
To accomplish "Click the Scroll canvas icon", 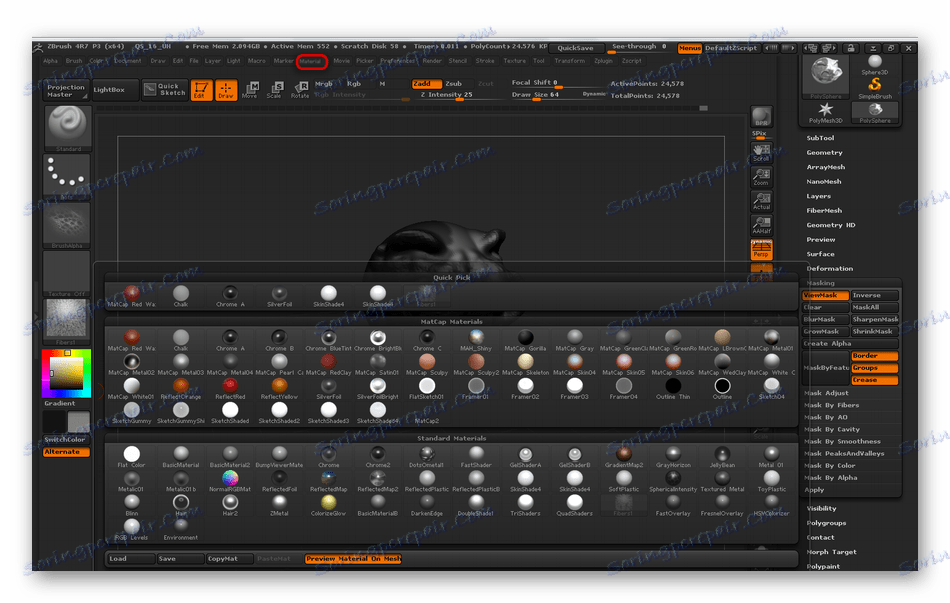I will [762, 152].
